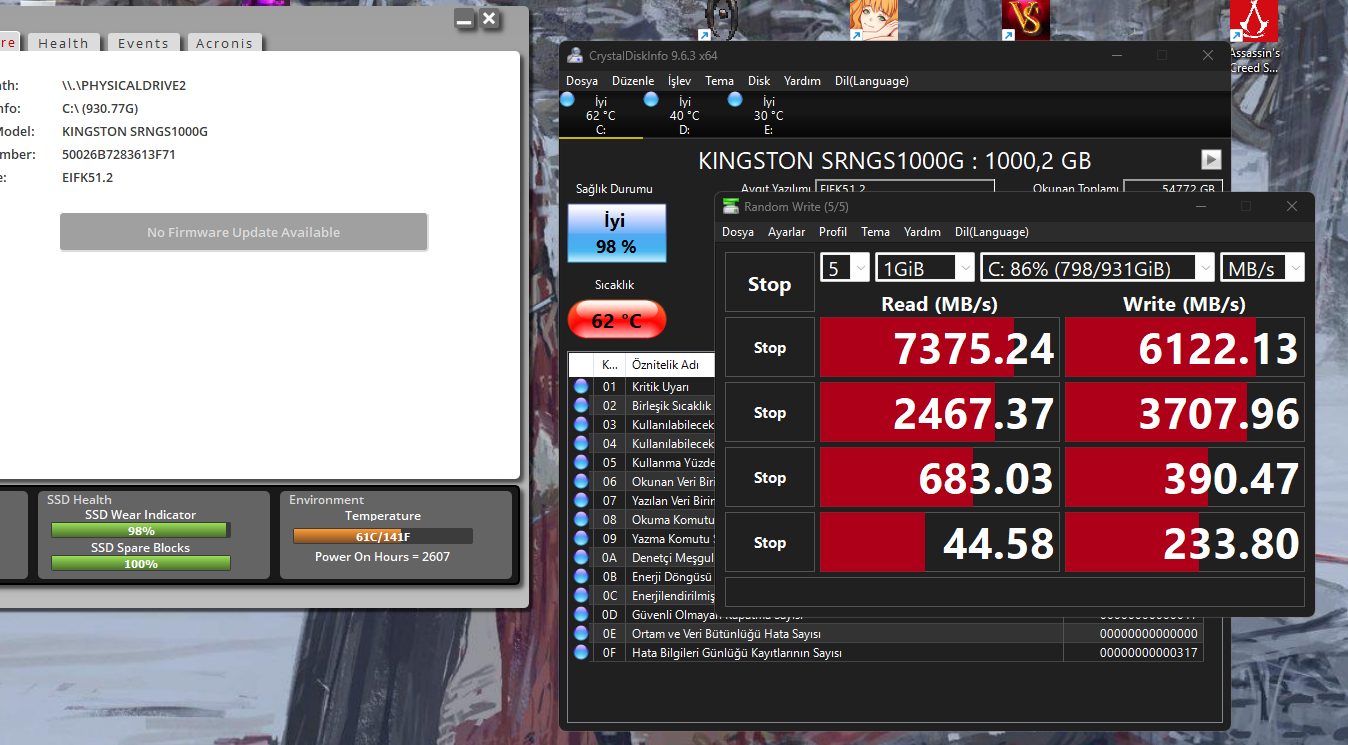Click status orb for 0F Hata Bilgileri
The image size is (1348, 745).
[581, 652]
